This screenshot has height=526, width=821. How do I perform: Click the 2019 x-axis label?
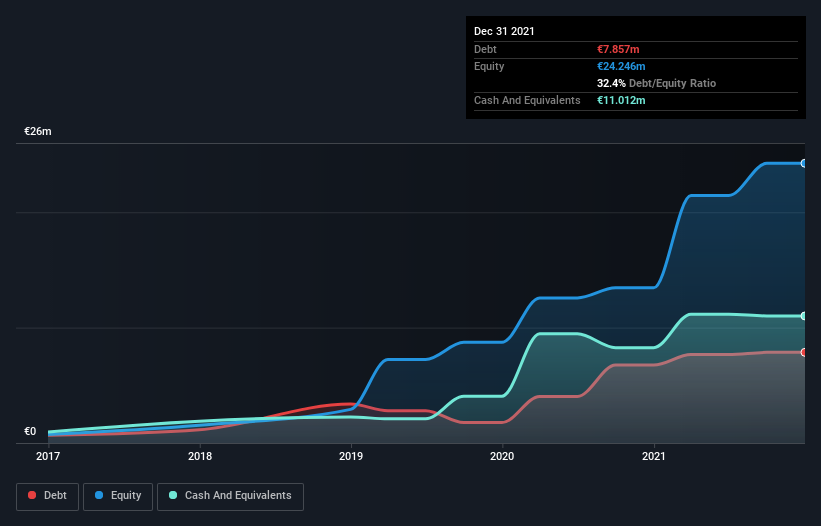click(x=351, y=456)
